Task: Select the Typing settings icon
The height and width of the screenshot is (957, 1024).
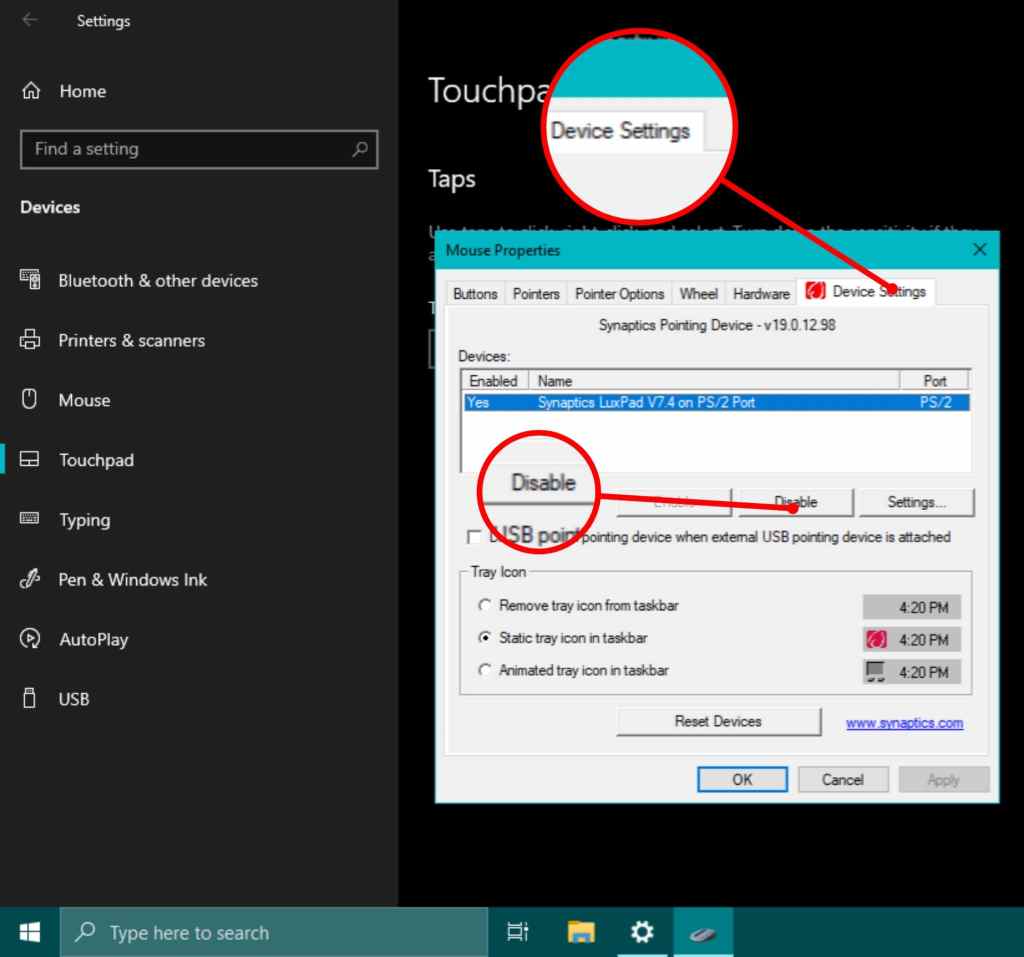Action: pyautogui.click(x=30, y=520)
